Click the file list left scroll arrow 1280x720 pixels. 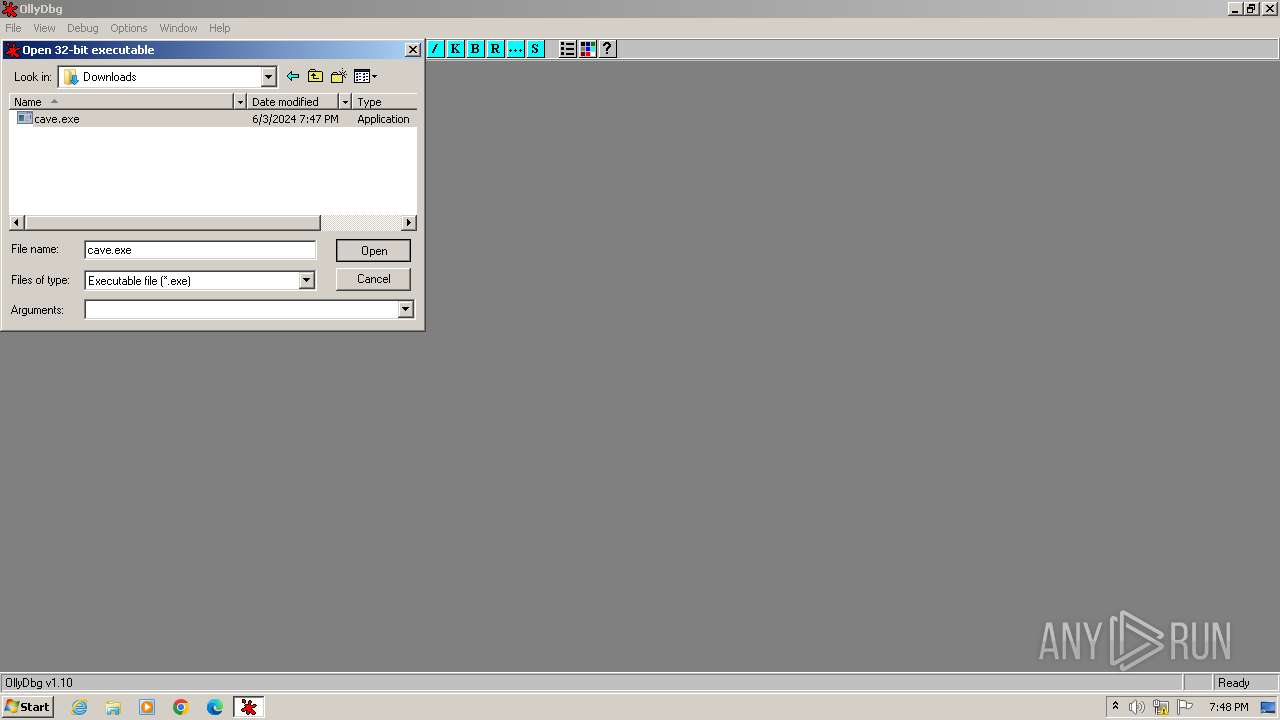(17, 223)
